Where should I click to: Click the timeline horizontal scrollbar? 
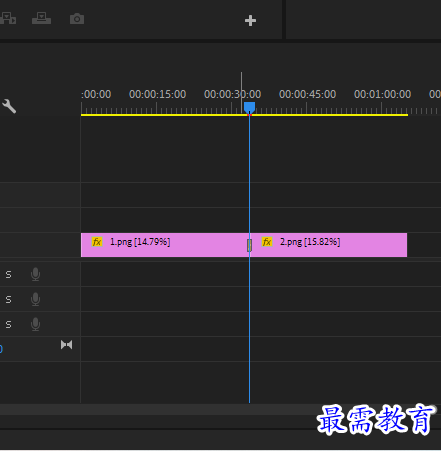point(220,409)
